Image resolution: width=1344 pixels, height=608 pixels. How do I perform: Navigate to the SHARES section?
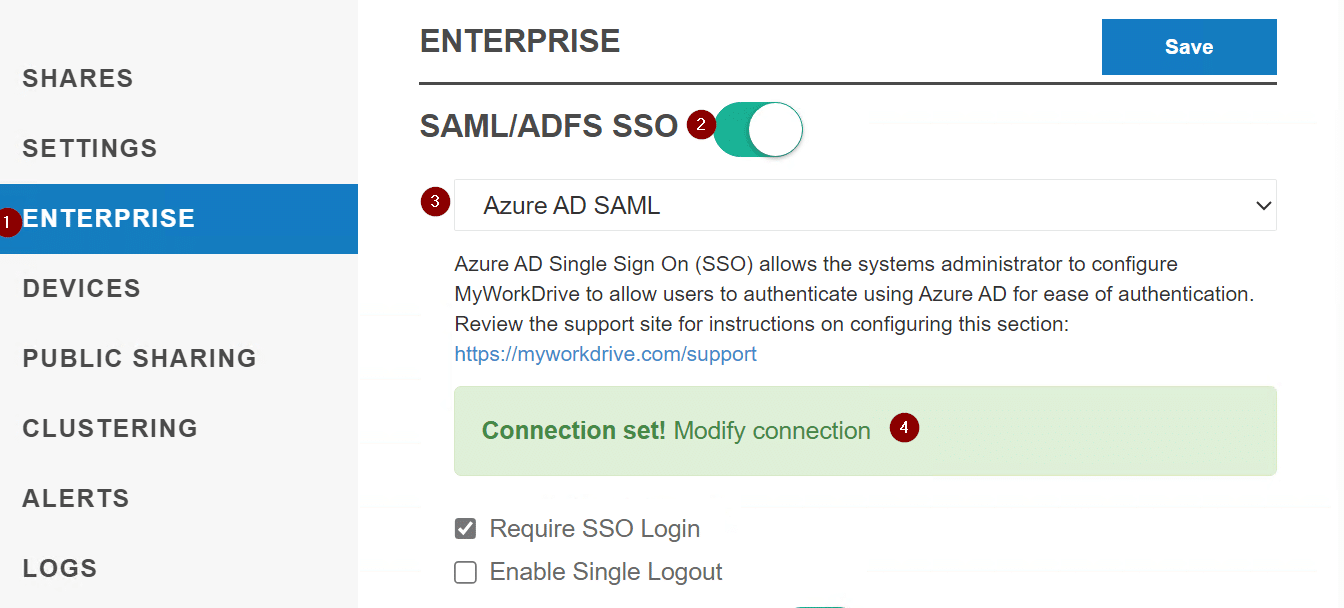pos(78,78)
